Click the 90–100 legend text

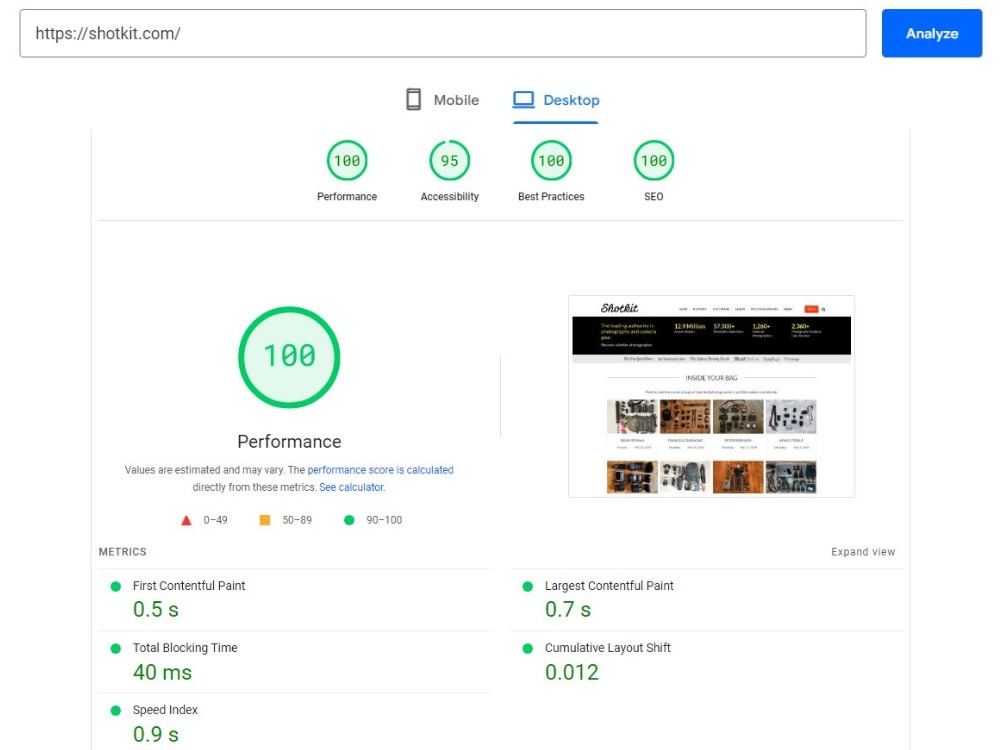click(x=384, y=520)
